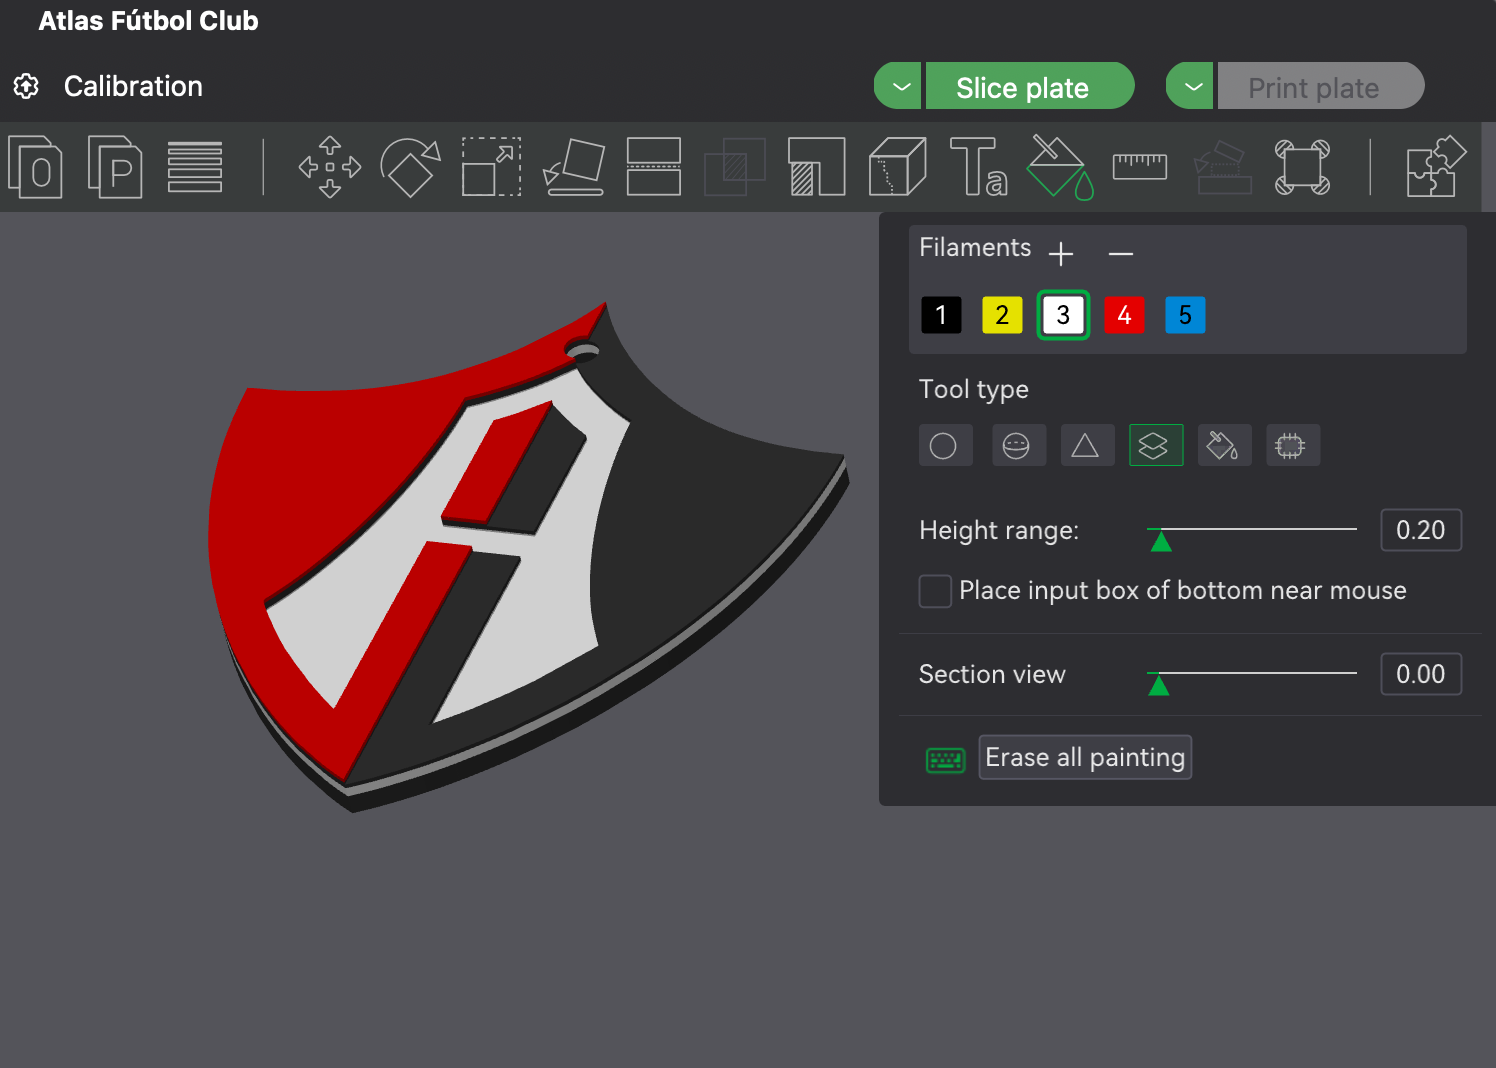
Task: Choose the Gap fill tool type
Action: [x=1293, y=445]
